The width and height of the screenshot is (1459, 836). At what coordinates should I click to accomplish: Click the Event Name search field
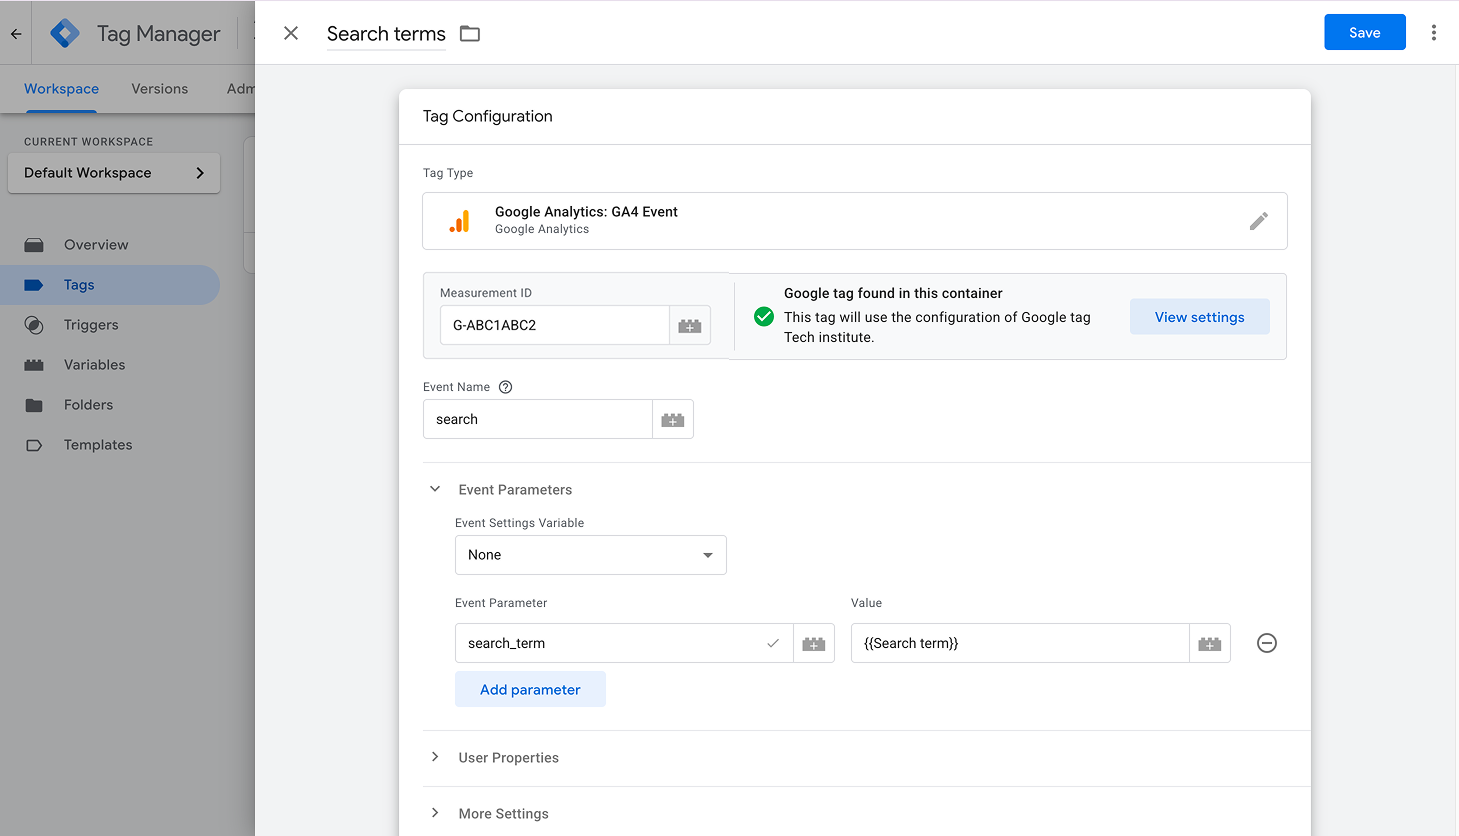(x=538, y=419)
